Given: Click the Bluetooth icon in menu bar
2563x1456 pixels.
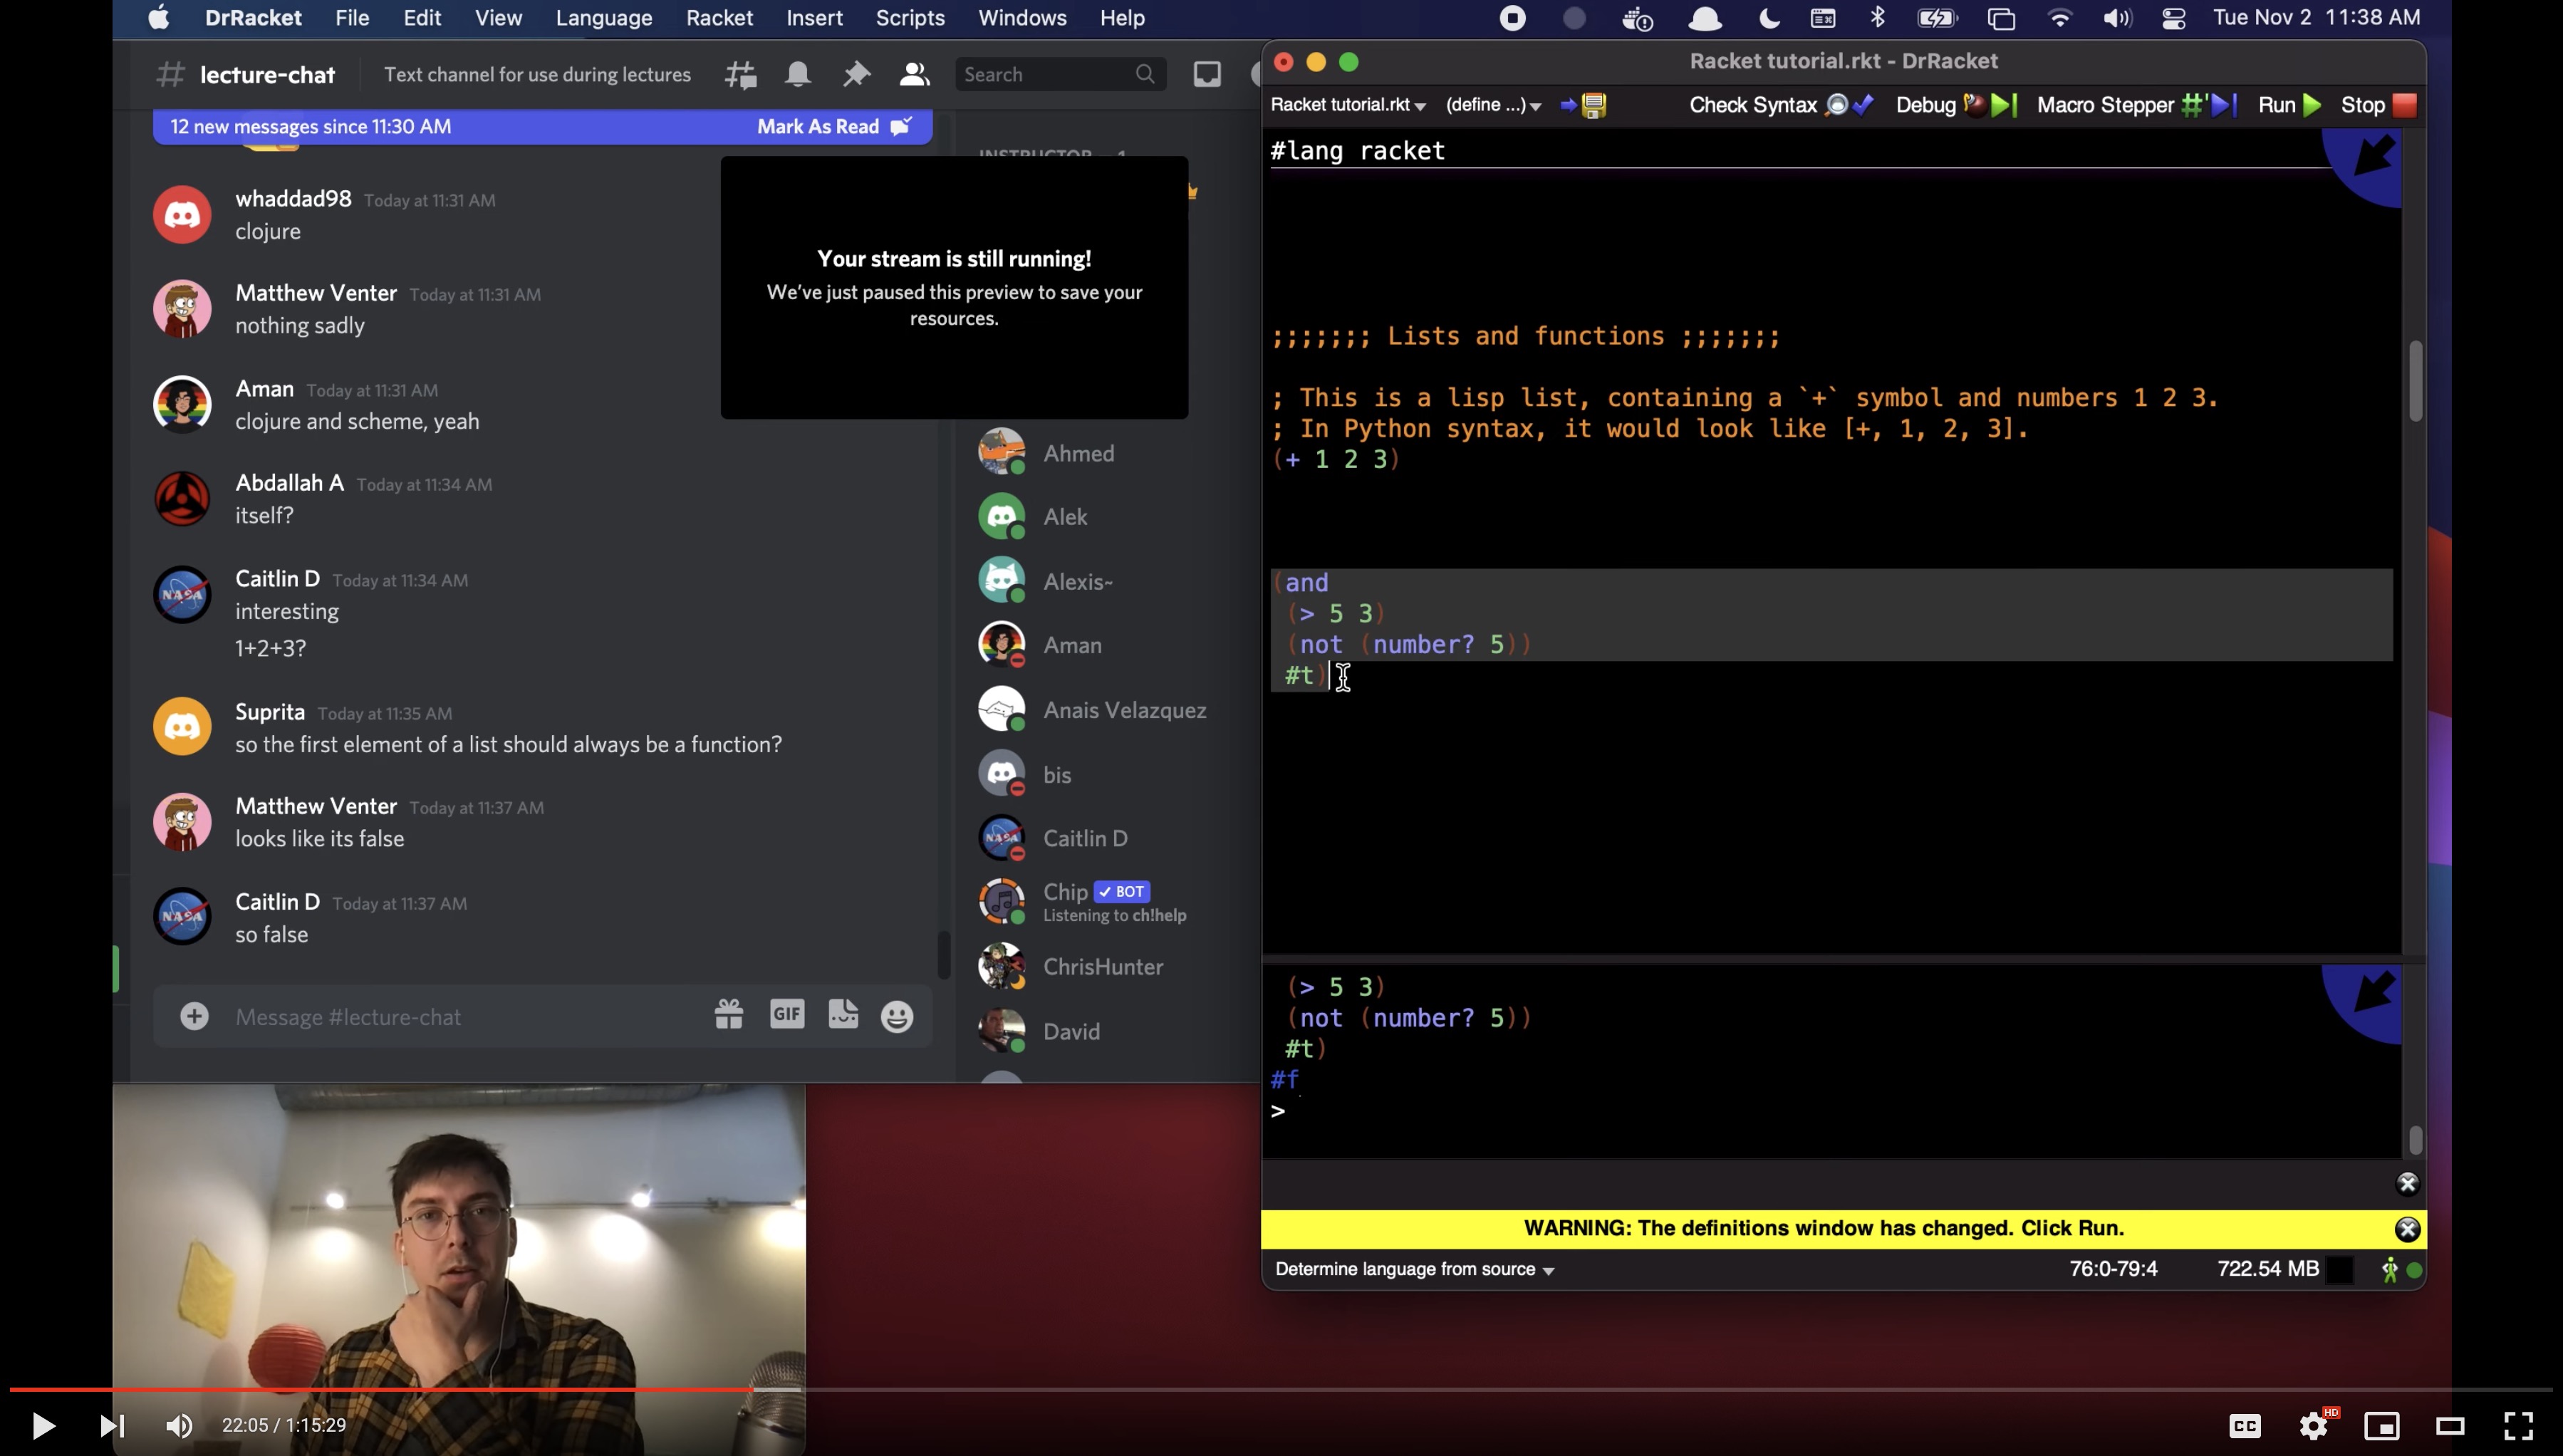Looking at the screenshot, I should pos(1877,18).
